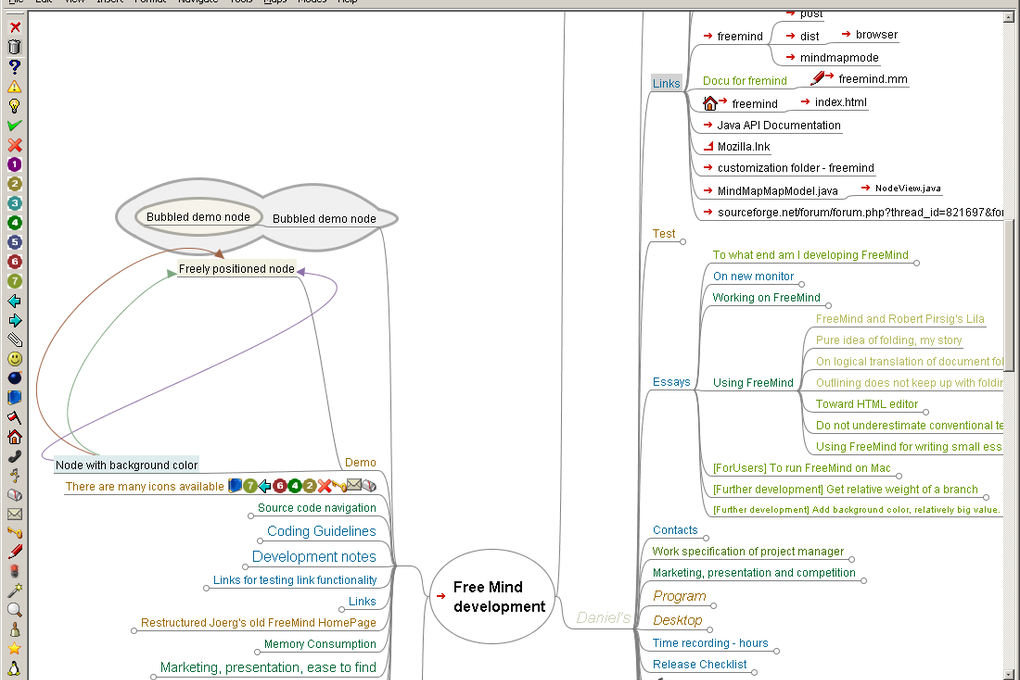
Task: Select the inner oval 'Bubbled demo node'
Action: (198, 217)
